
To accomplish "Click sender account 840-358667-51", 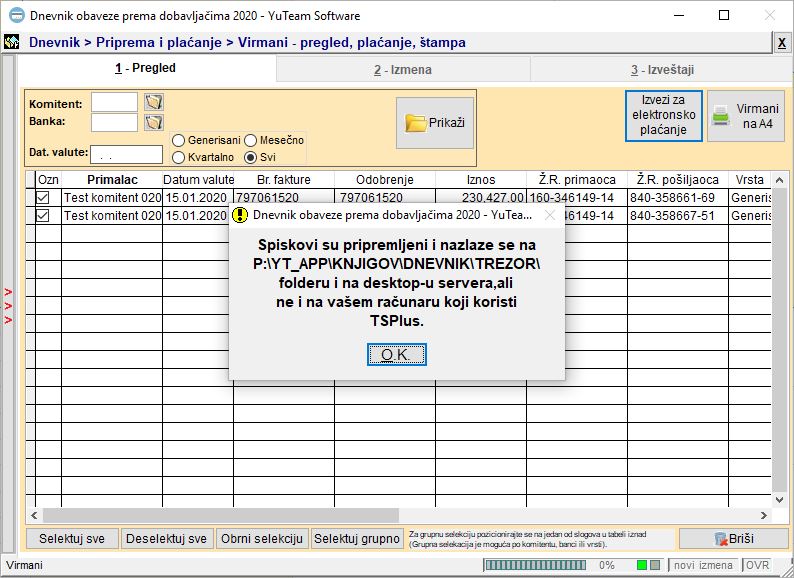I will 678,216.
